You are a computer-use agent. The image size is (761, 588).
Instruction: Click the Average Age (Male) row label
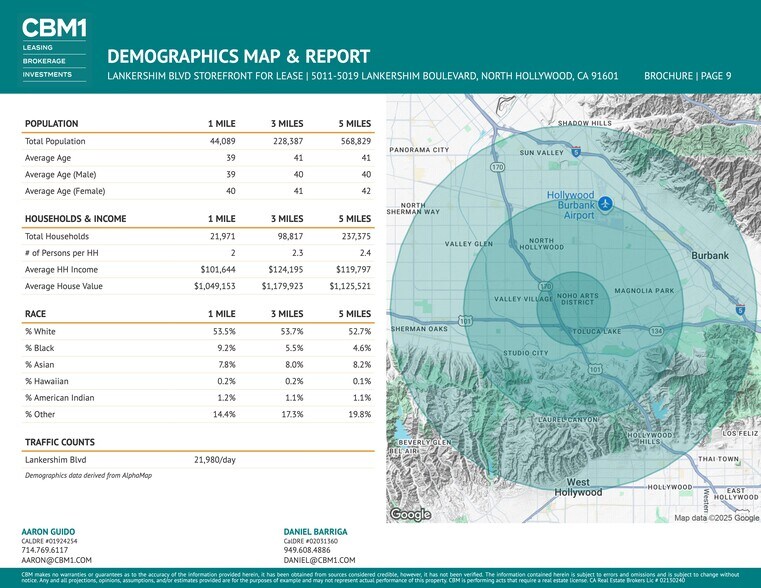(x=61, y=174)
